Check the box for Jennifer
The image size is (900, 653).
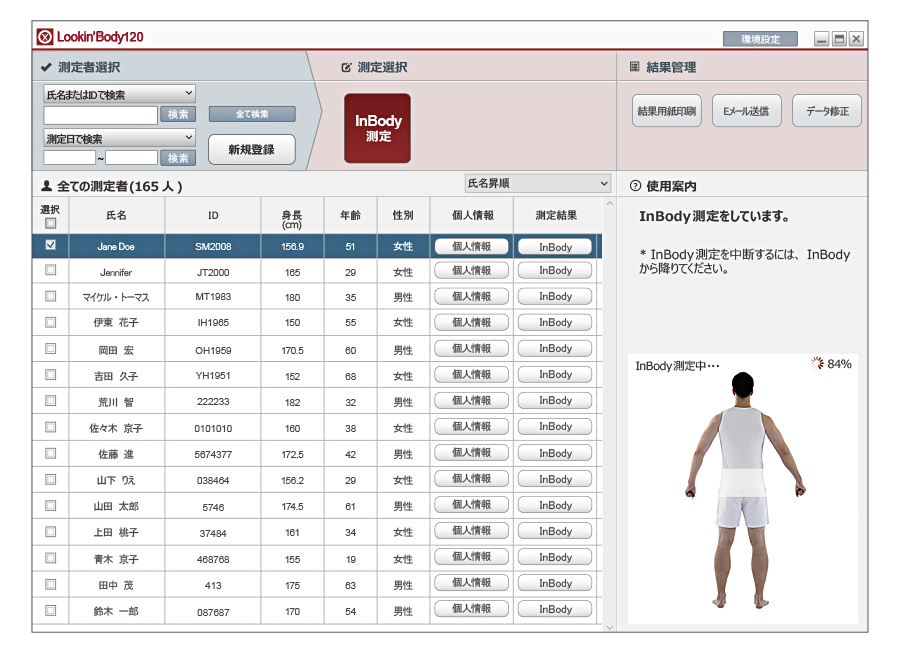tap(51, 270)
